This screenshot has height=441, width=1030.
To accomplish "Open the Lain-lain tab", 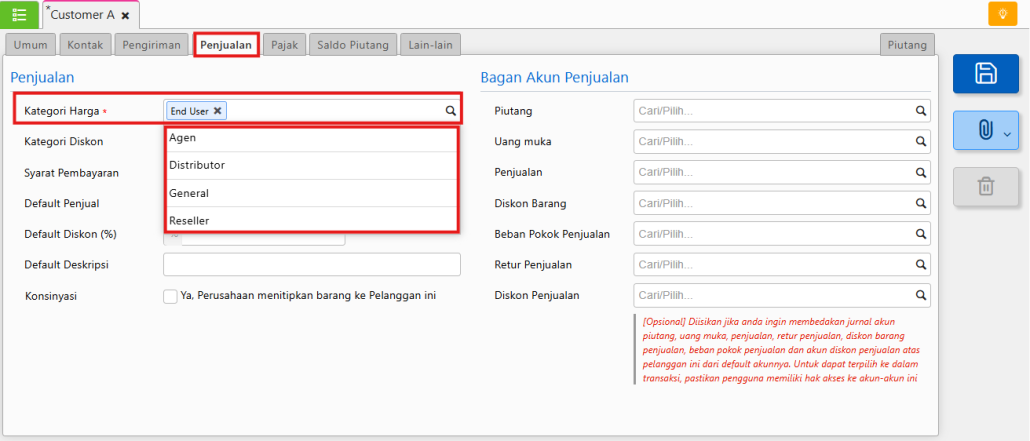I will [430, 45].
